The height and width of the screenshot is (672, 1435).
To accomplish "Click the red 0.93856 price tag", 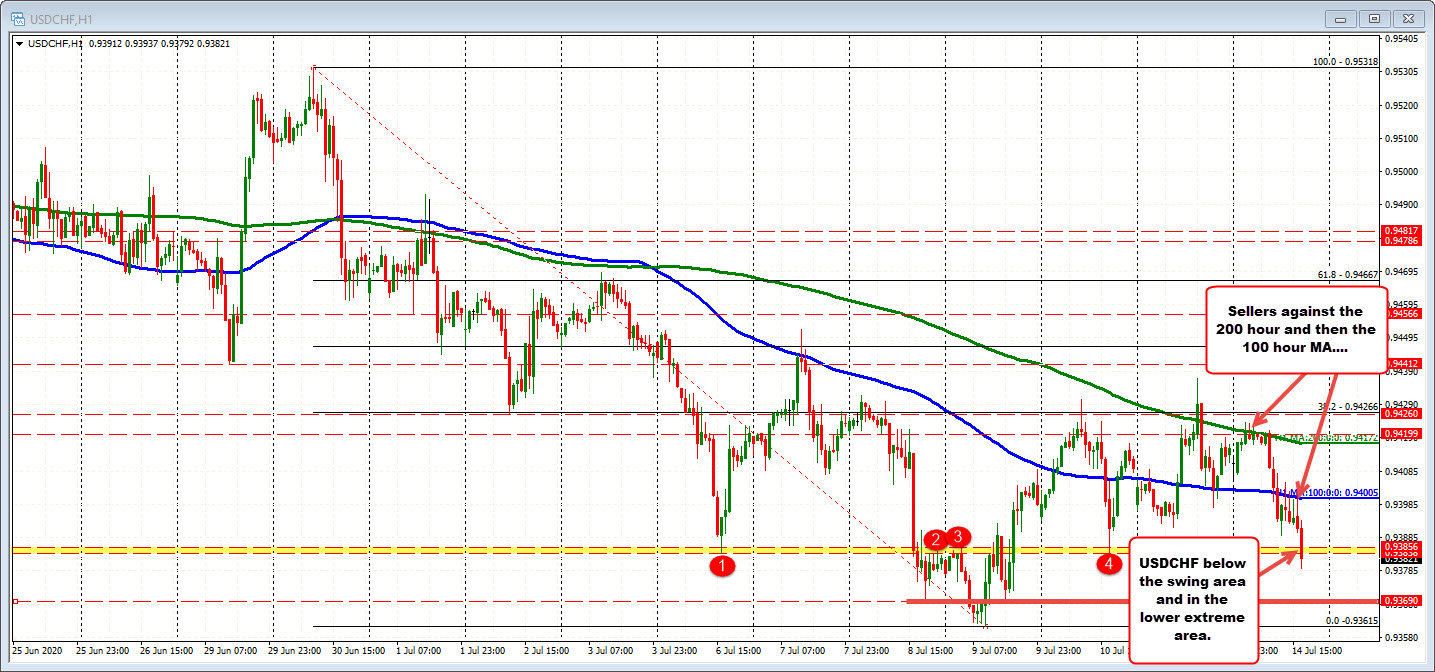I will 1401,546.
